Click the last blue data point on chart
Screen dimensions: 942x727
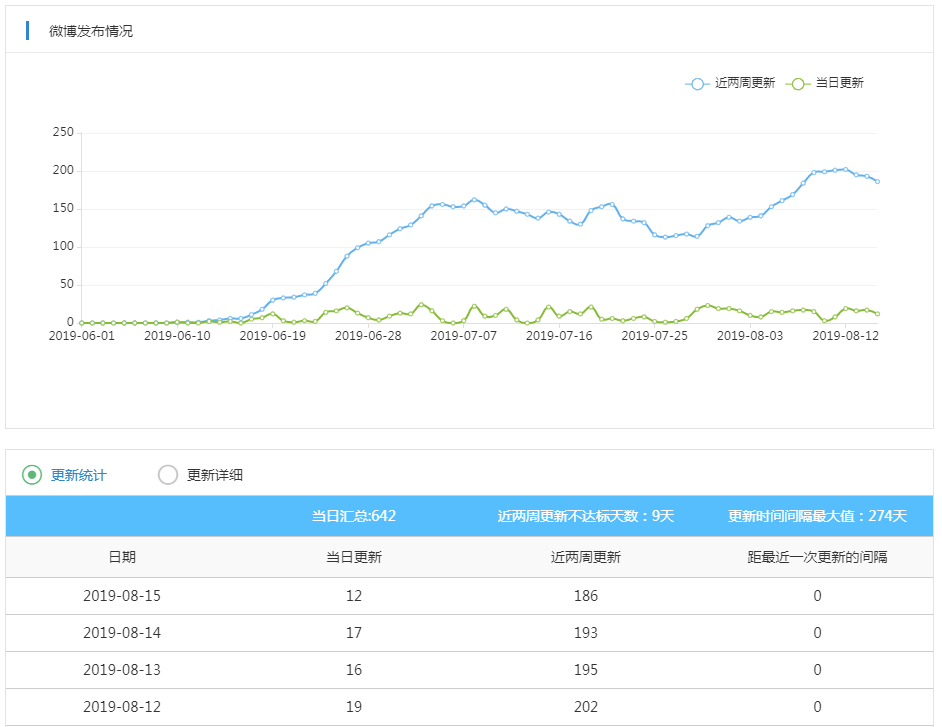(x=877, y=181)
